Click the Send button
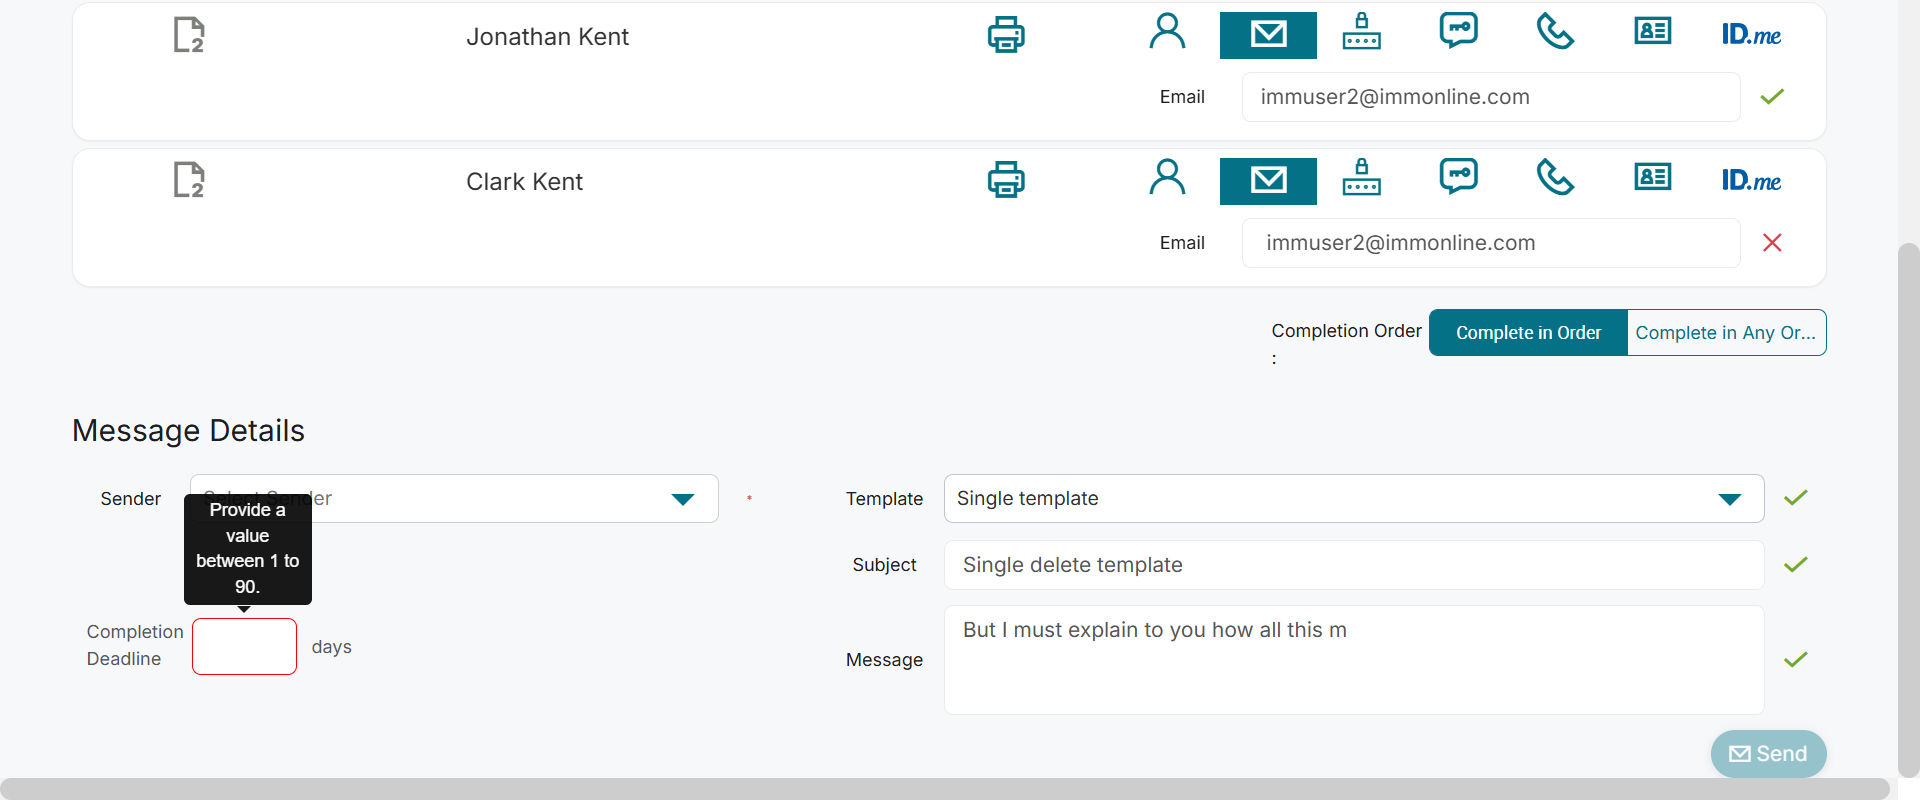Image resolution: width=1920 pixels, height=800 pixels. (x=1768, y=754)
